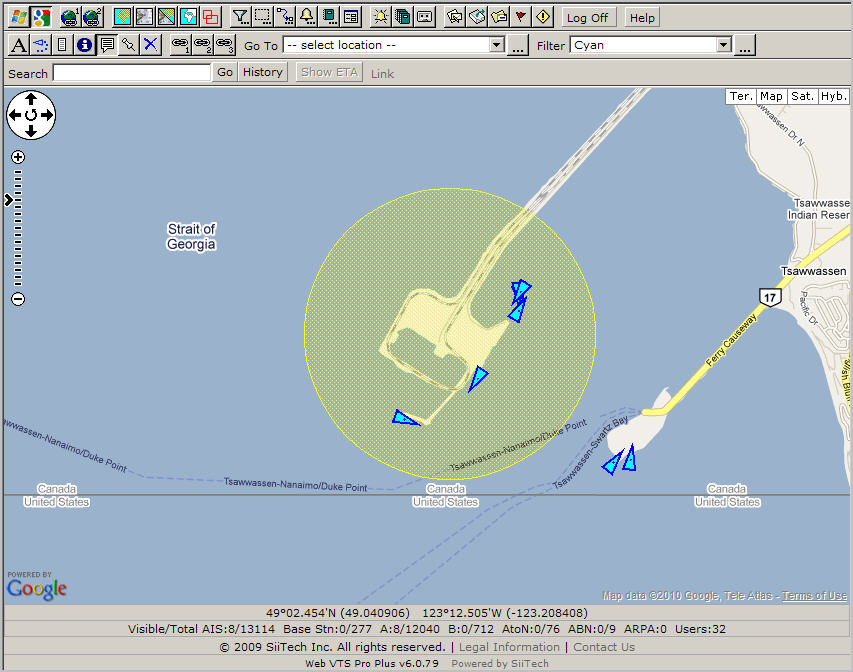Switch to the Hyb. map view

coord(833,96)
